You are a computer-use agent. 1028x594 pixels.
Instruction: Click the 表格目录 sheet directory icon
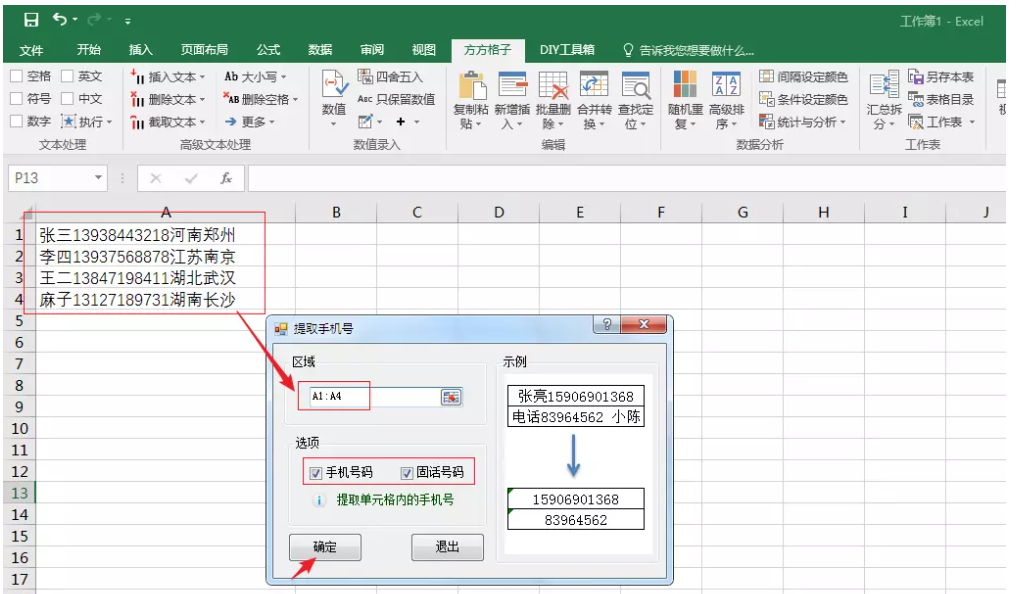point(915,99)
